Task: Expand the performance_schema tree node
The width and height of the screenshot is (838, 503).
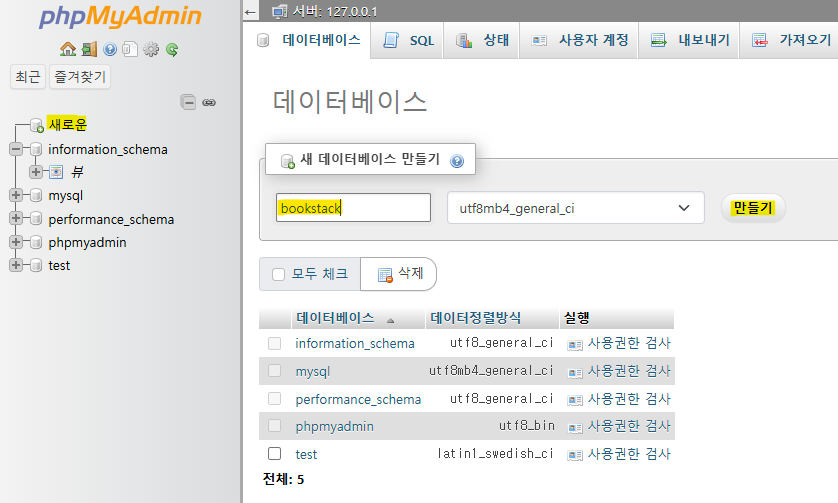Action: 16,219
